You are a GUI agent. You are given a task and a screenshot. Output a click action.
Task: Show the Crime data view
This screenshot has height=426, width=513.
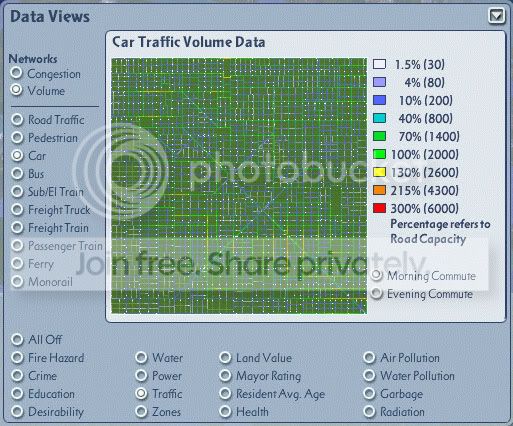[x=17, y=375]
